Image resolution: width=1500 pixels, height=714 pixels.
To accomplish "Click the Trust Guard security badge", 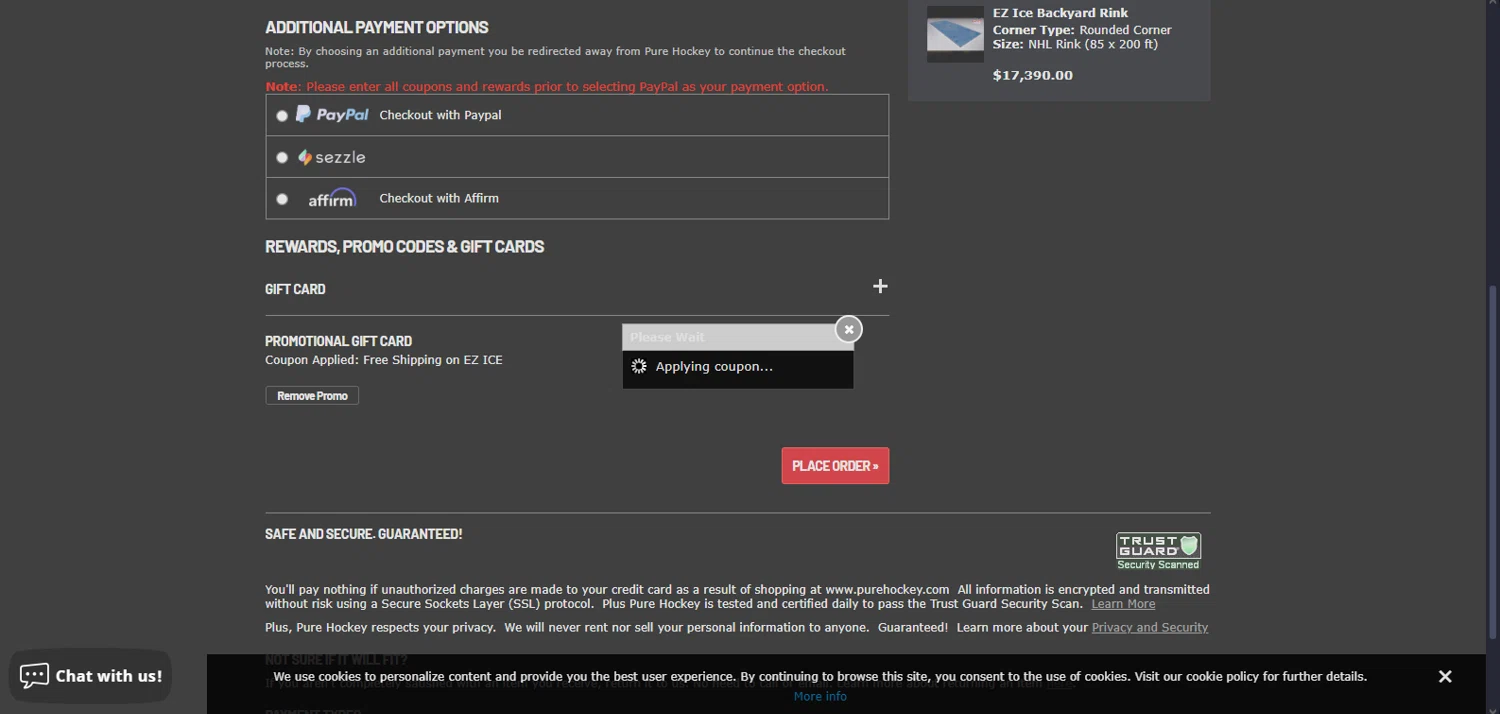I will [1158, 551].
